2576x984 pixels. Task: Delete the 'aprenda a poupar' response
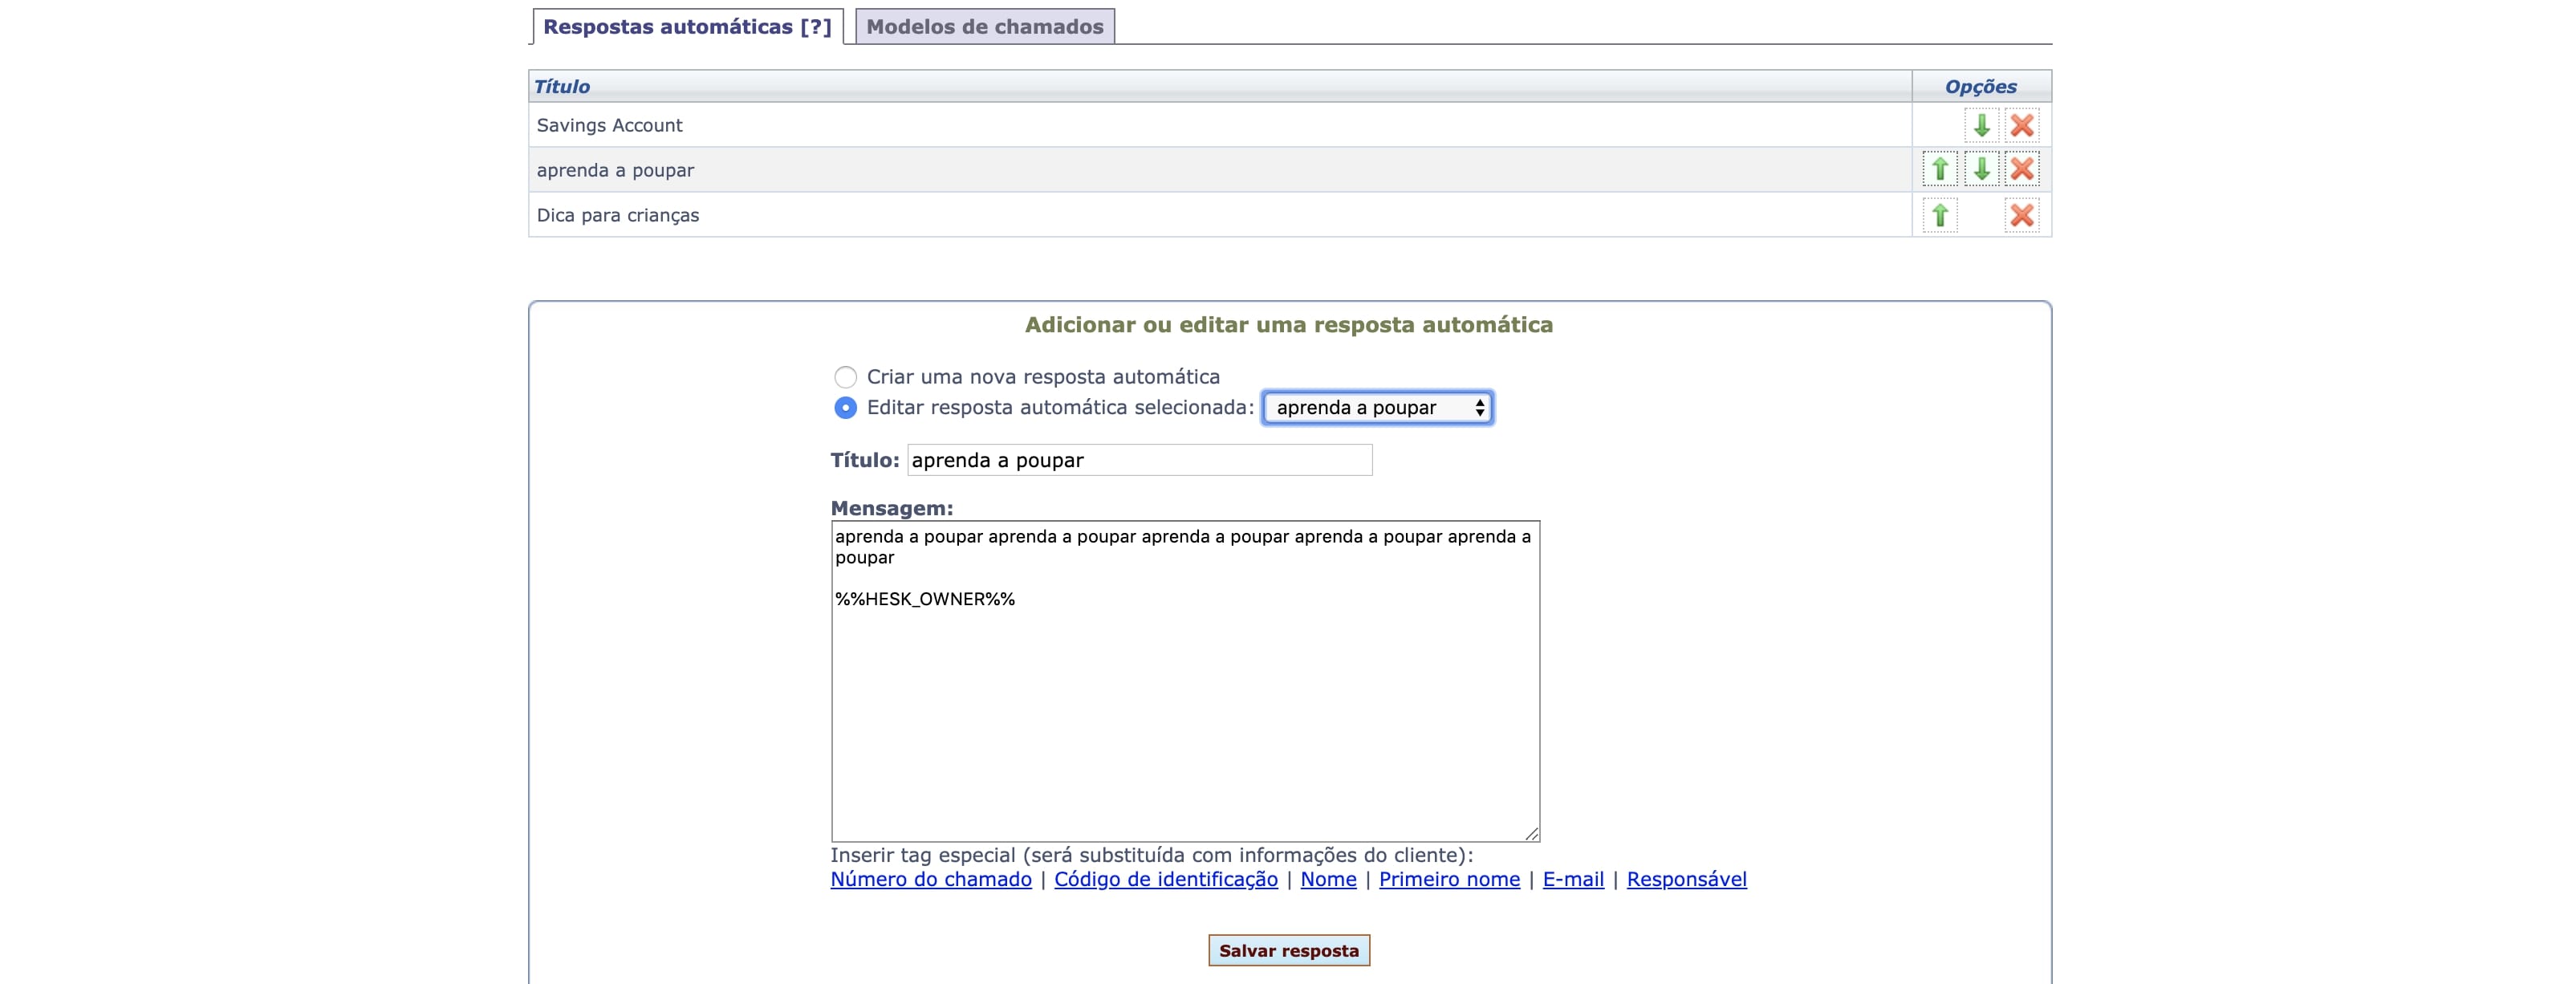click(x=2021, y=170)
